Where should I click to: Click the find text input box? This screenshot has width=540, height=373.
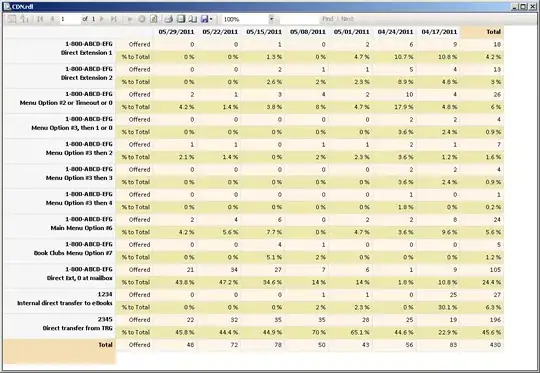299,19
